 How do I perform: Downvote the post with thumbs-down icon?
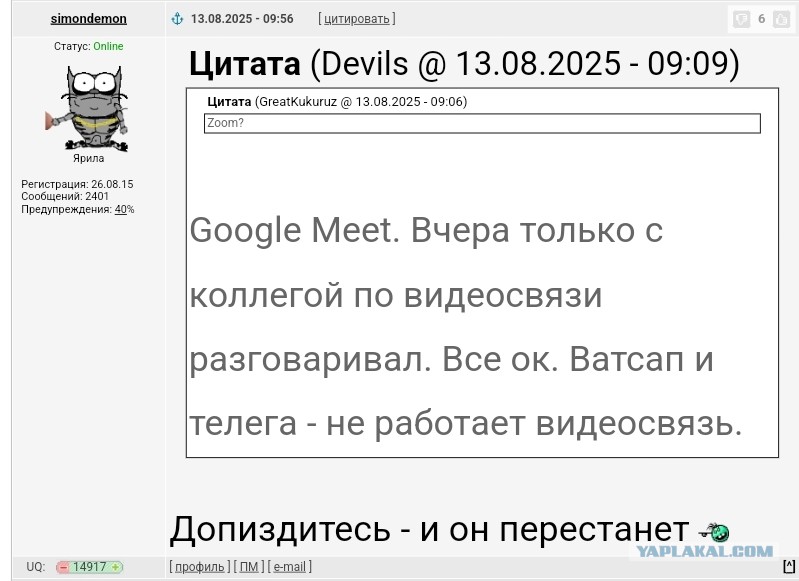[x=741, y=19]
